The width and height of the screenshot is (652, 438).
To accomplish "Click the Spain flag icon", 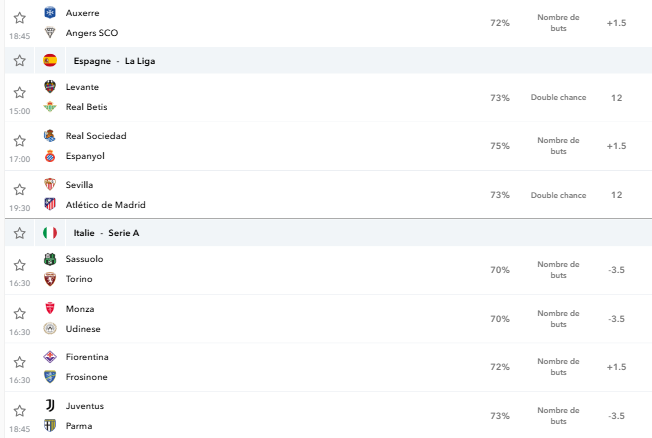I will click(50, 61).
